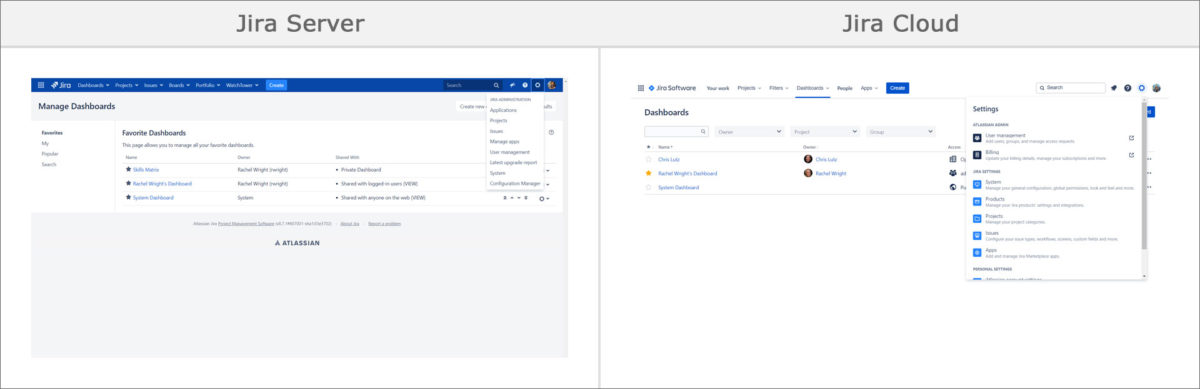The width and height of the screenshot is (1200, 389).
Task: Open the Jira Server user avatar menu
Action: click(x=551, y=85)
